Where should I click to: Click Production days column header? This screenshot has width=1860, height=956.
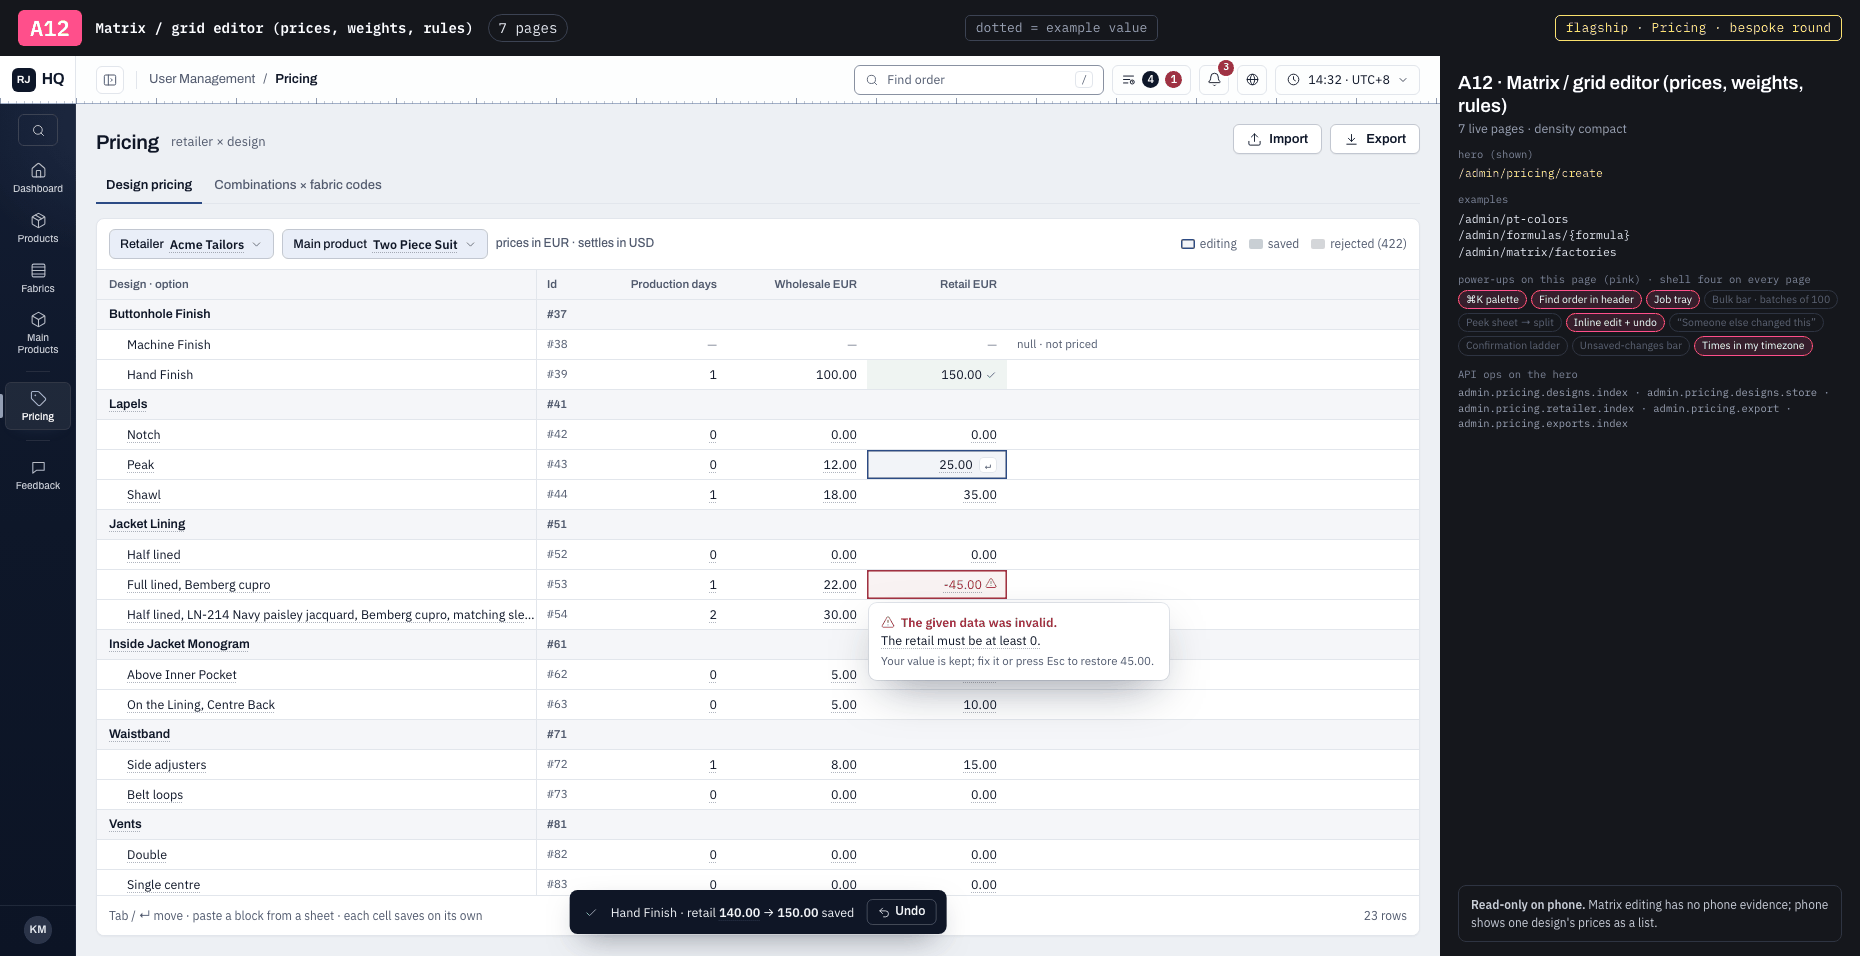pyautogui.click(x=673, y=284)
